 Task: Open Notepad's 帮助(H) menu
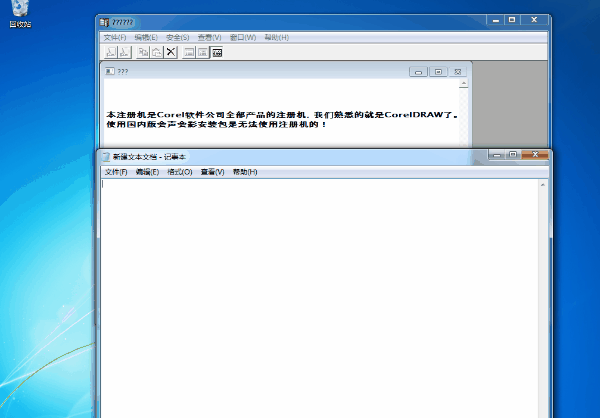coord(245,172)
